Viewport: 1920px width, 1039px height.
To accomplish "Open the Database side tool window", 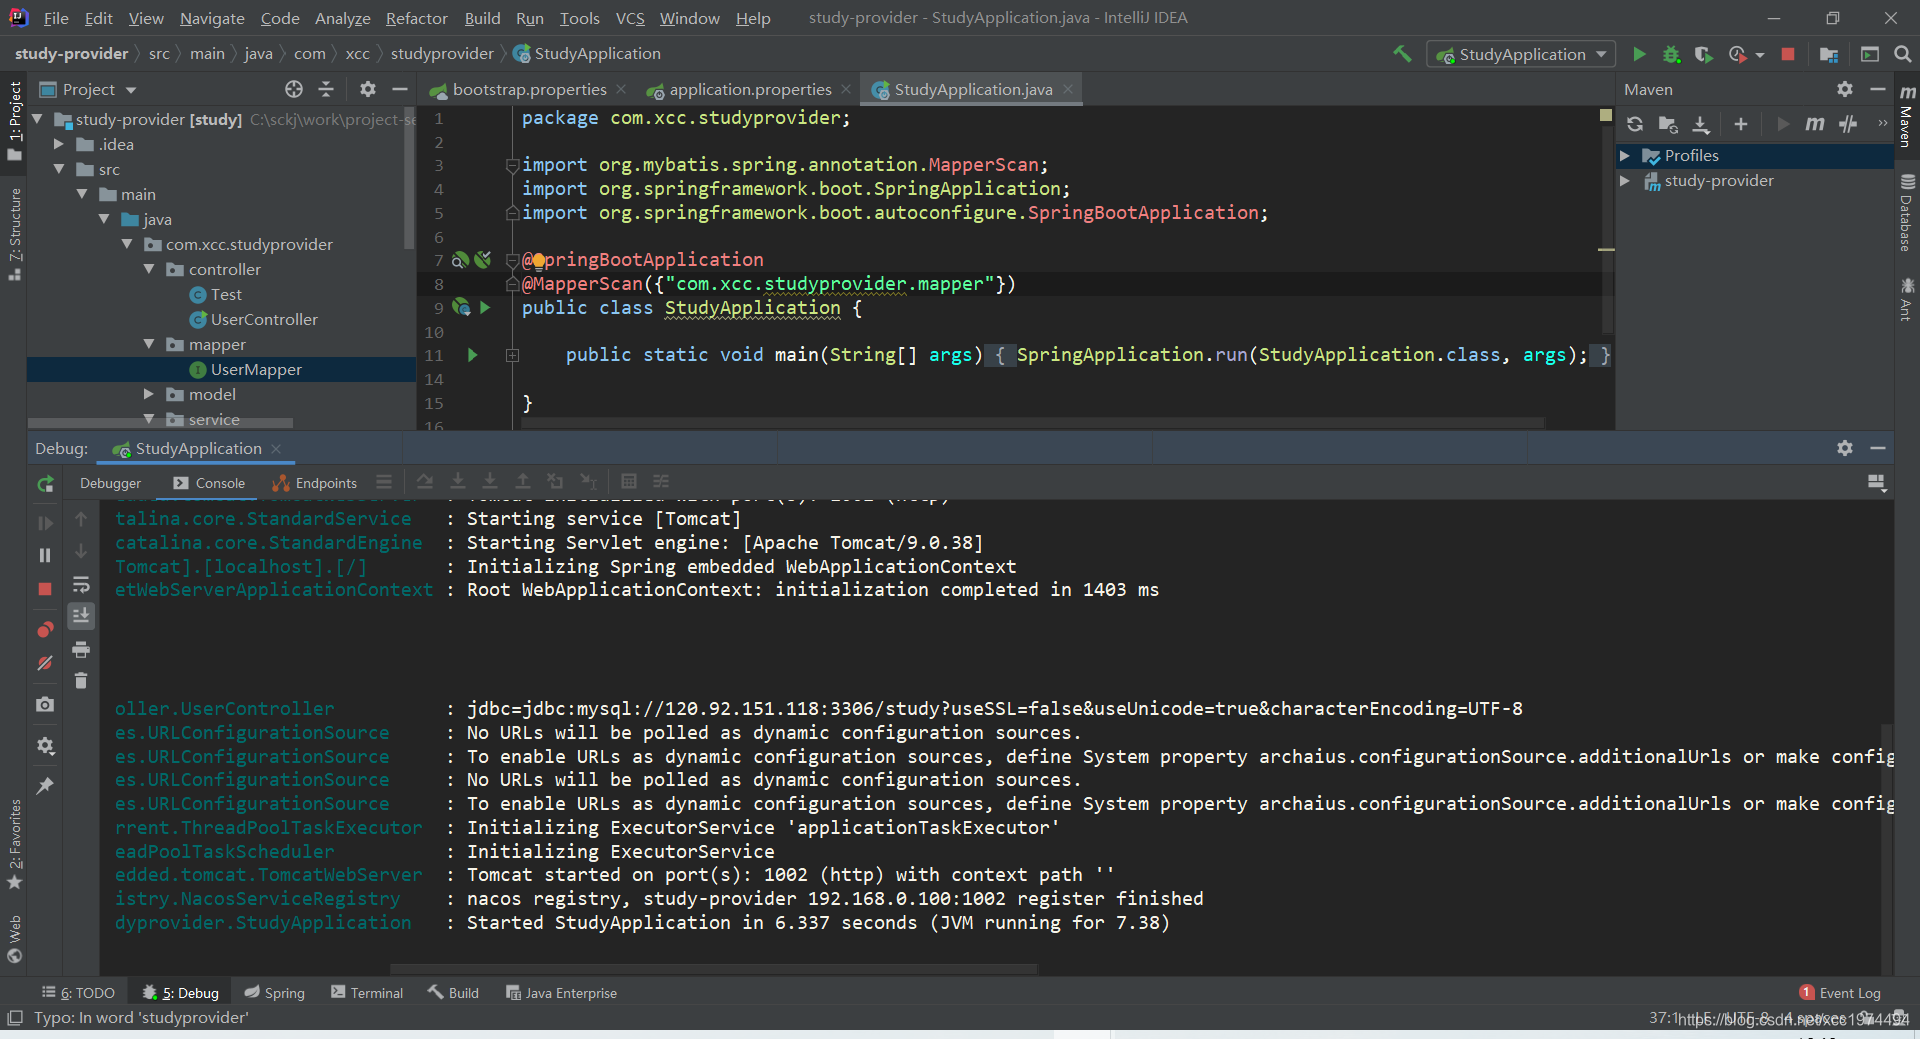I will (x=1906, y=212).
